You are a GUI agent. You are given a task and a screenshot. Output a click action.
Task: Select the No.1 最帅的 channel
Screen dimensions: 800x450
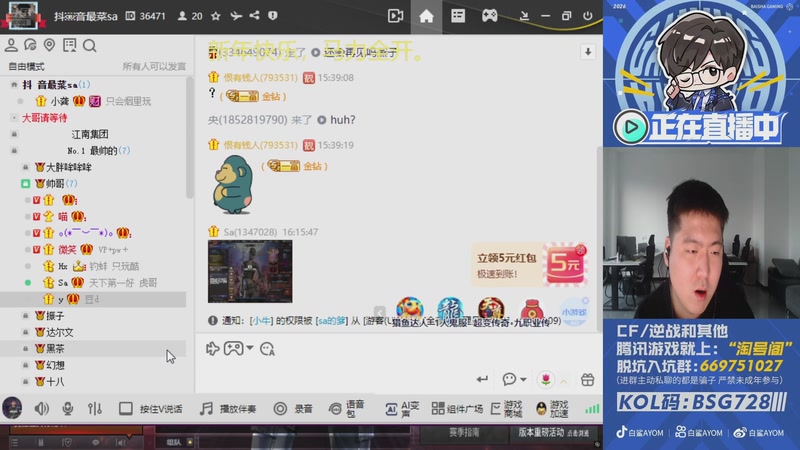[98, 151]
